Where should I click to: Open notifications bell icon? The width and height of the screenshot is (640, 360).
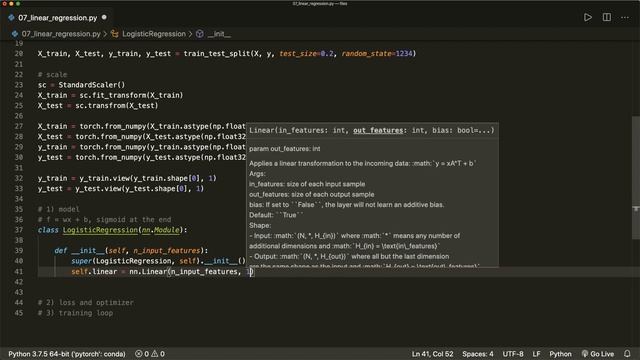point(627,354)
